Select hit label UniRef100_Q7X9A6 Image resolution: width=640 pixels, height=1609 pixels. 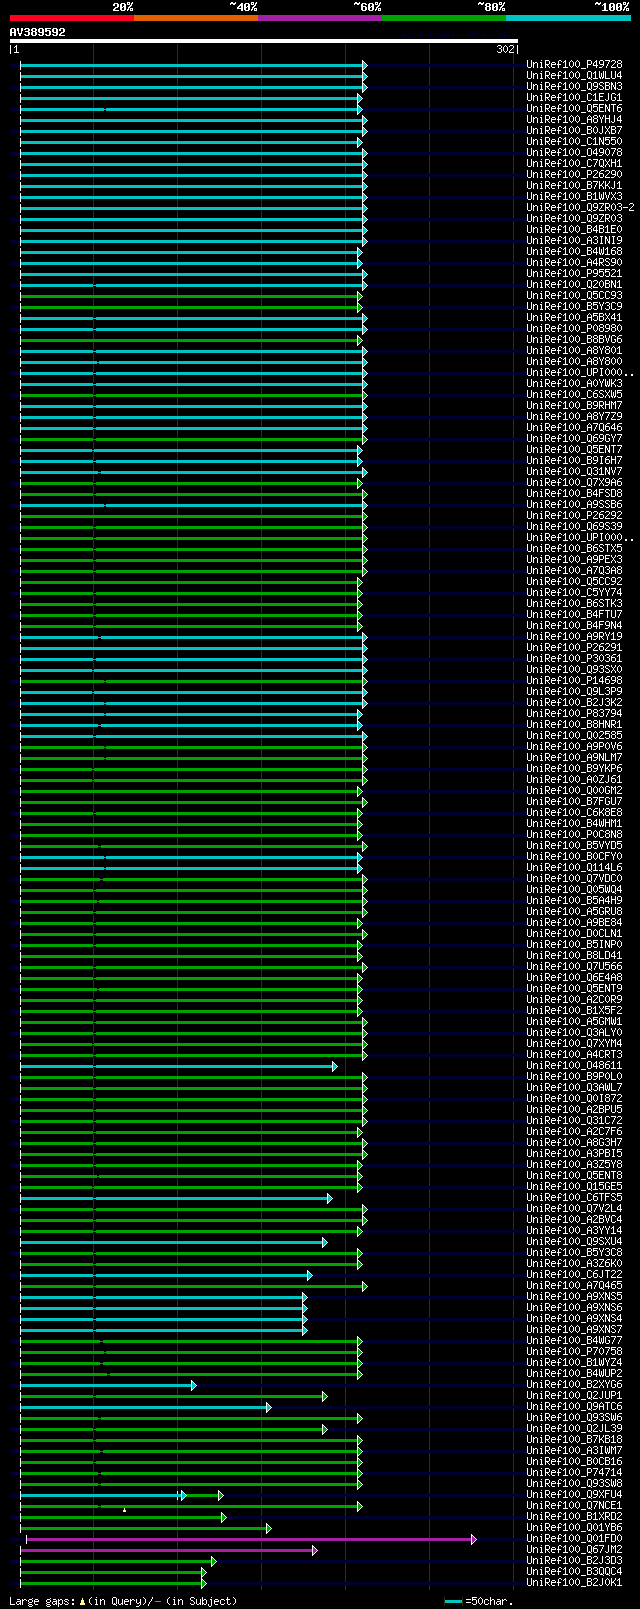tap(574, 482)
